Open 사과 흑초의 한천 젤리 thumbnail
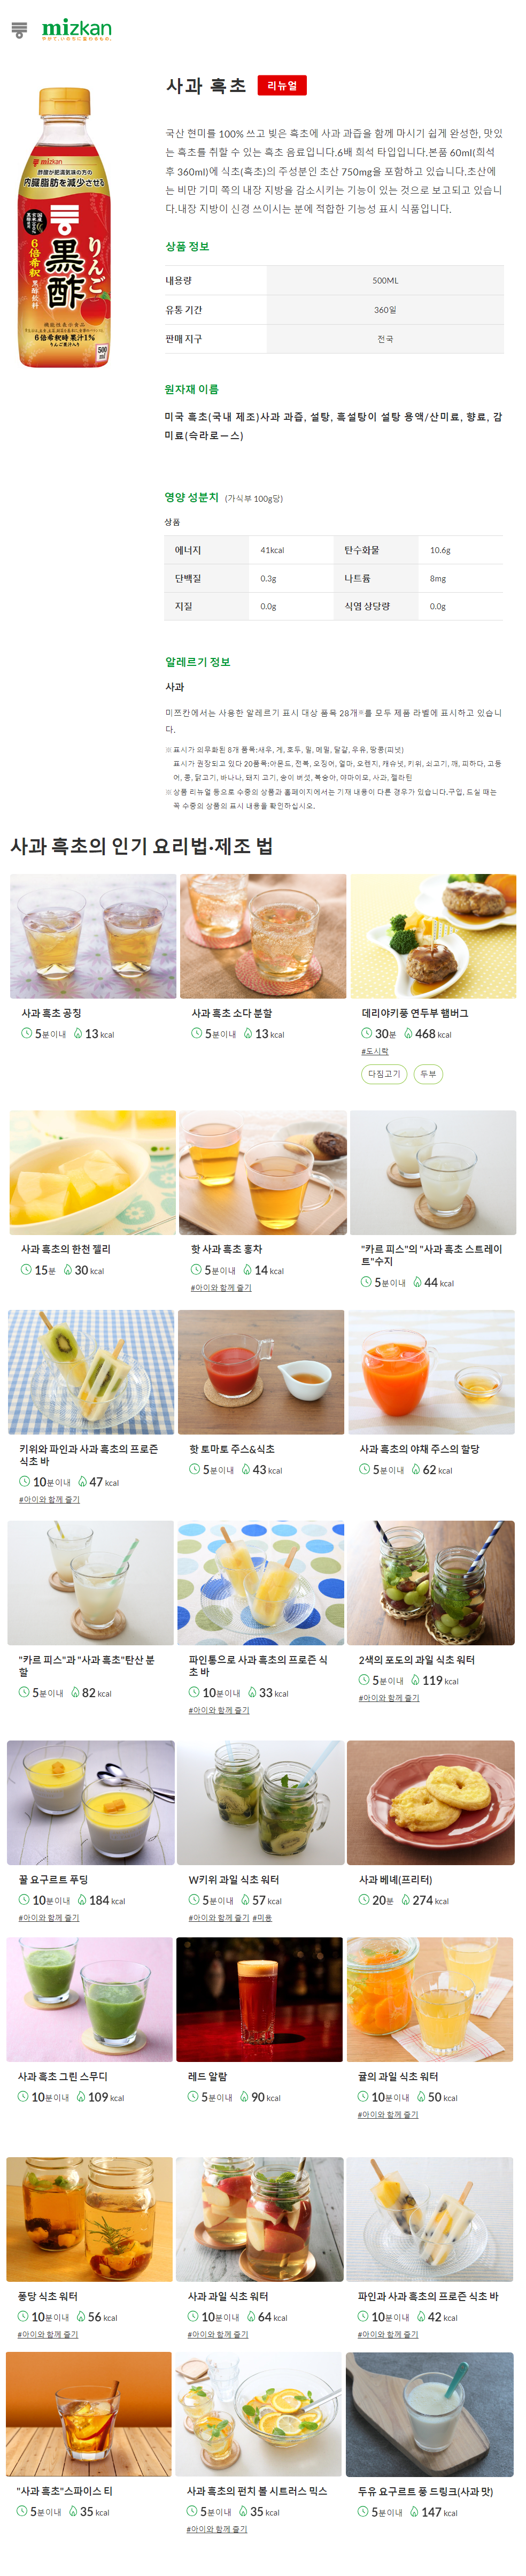This screenshot has width=526, height=2576. pyautogui.click(x=93, y=1172)
